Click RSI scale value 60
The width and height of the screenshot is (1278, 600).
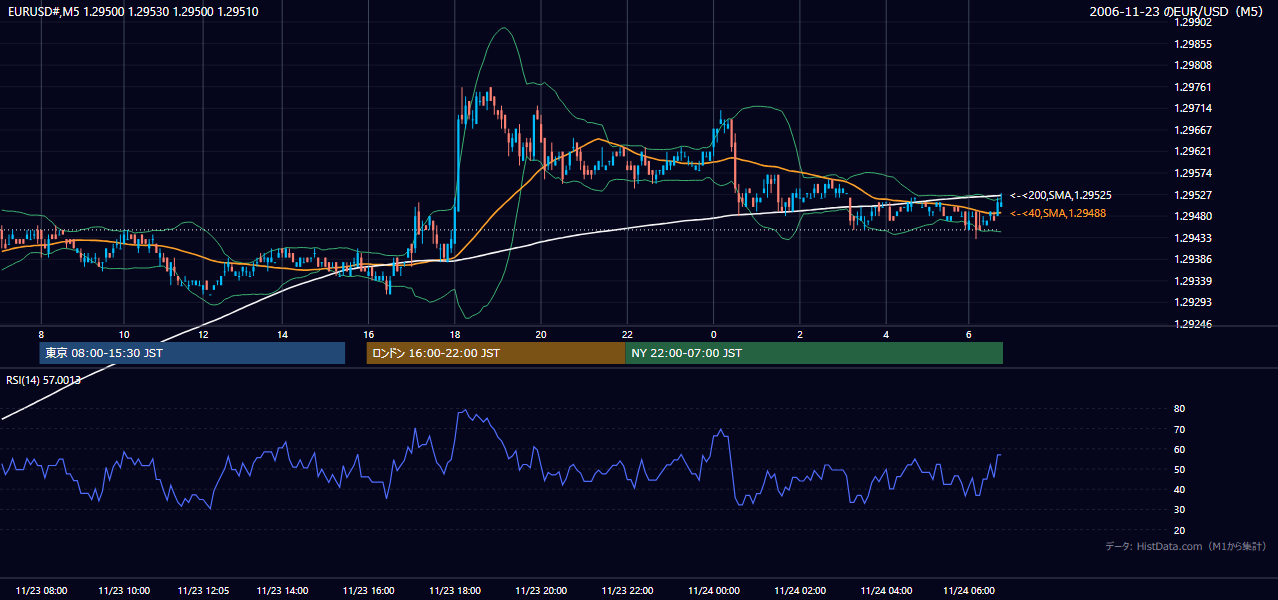point(1180,449)
